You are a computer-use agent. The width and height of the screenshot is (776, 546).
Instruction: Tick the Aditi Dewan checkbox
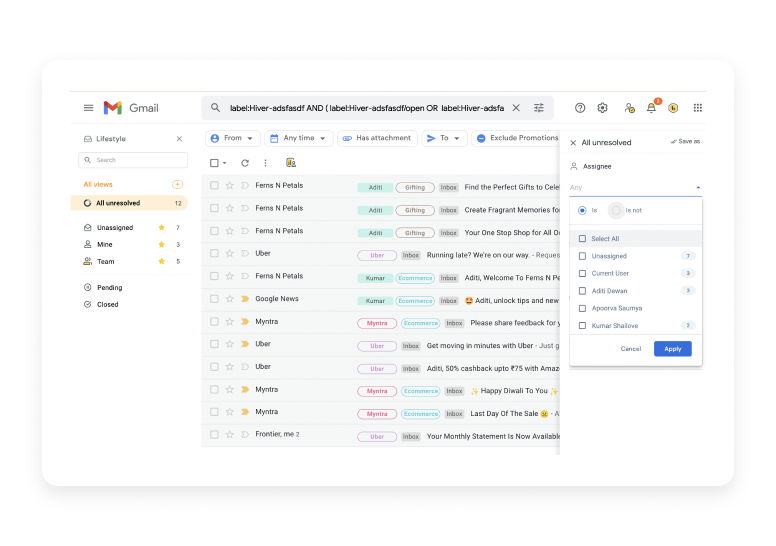click(583, 291)
